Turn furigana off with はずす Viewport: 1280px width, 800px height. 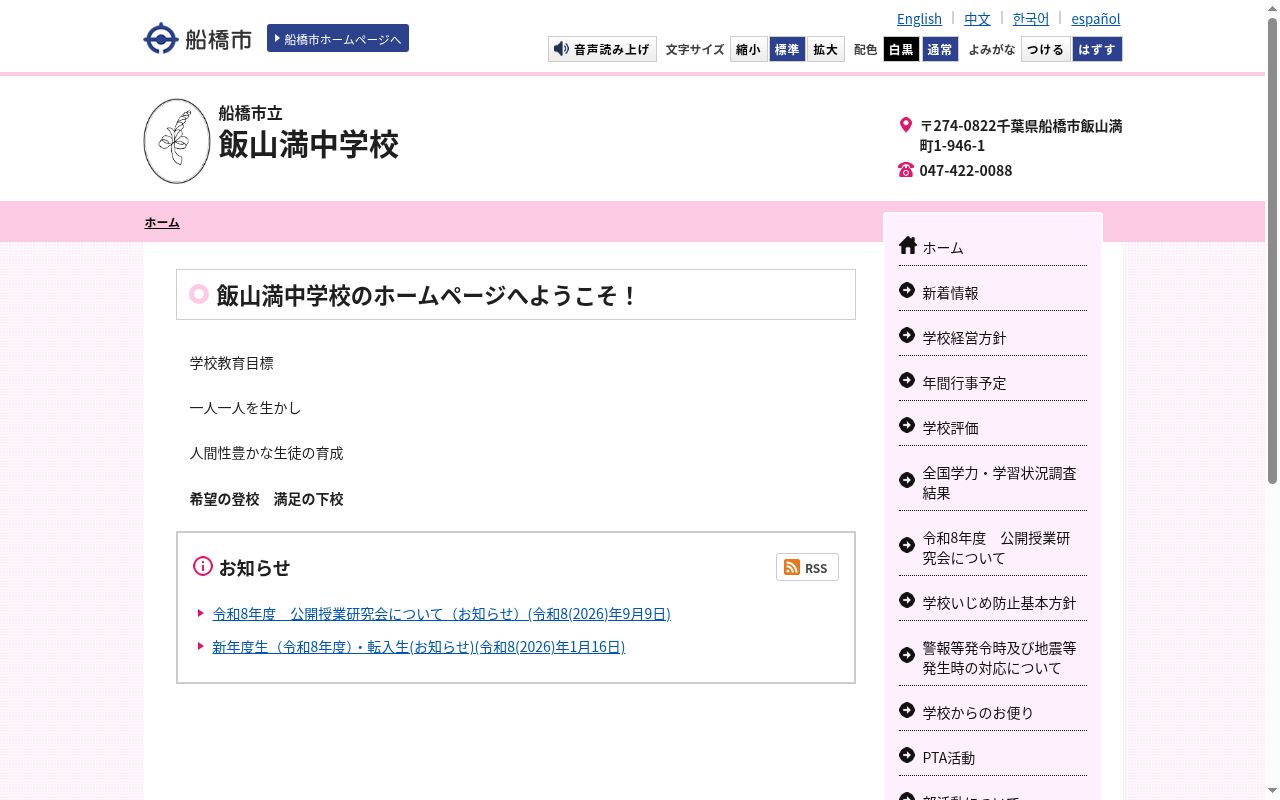click(1097, 49)
